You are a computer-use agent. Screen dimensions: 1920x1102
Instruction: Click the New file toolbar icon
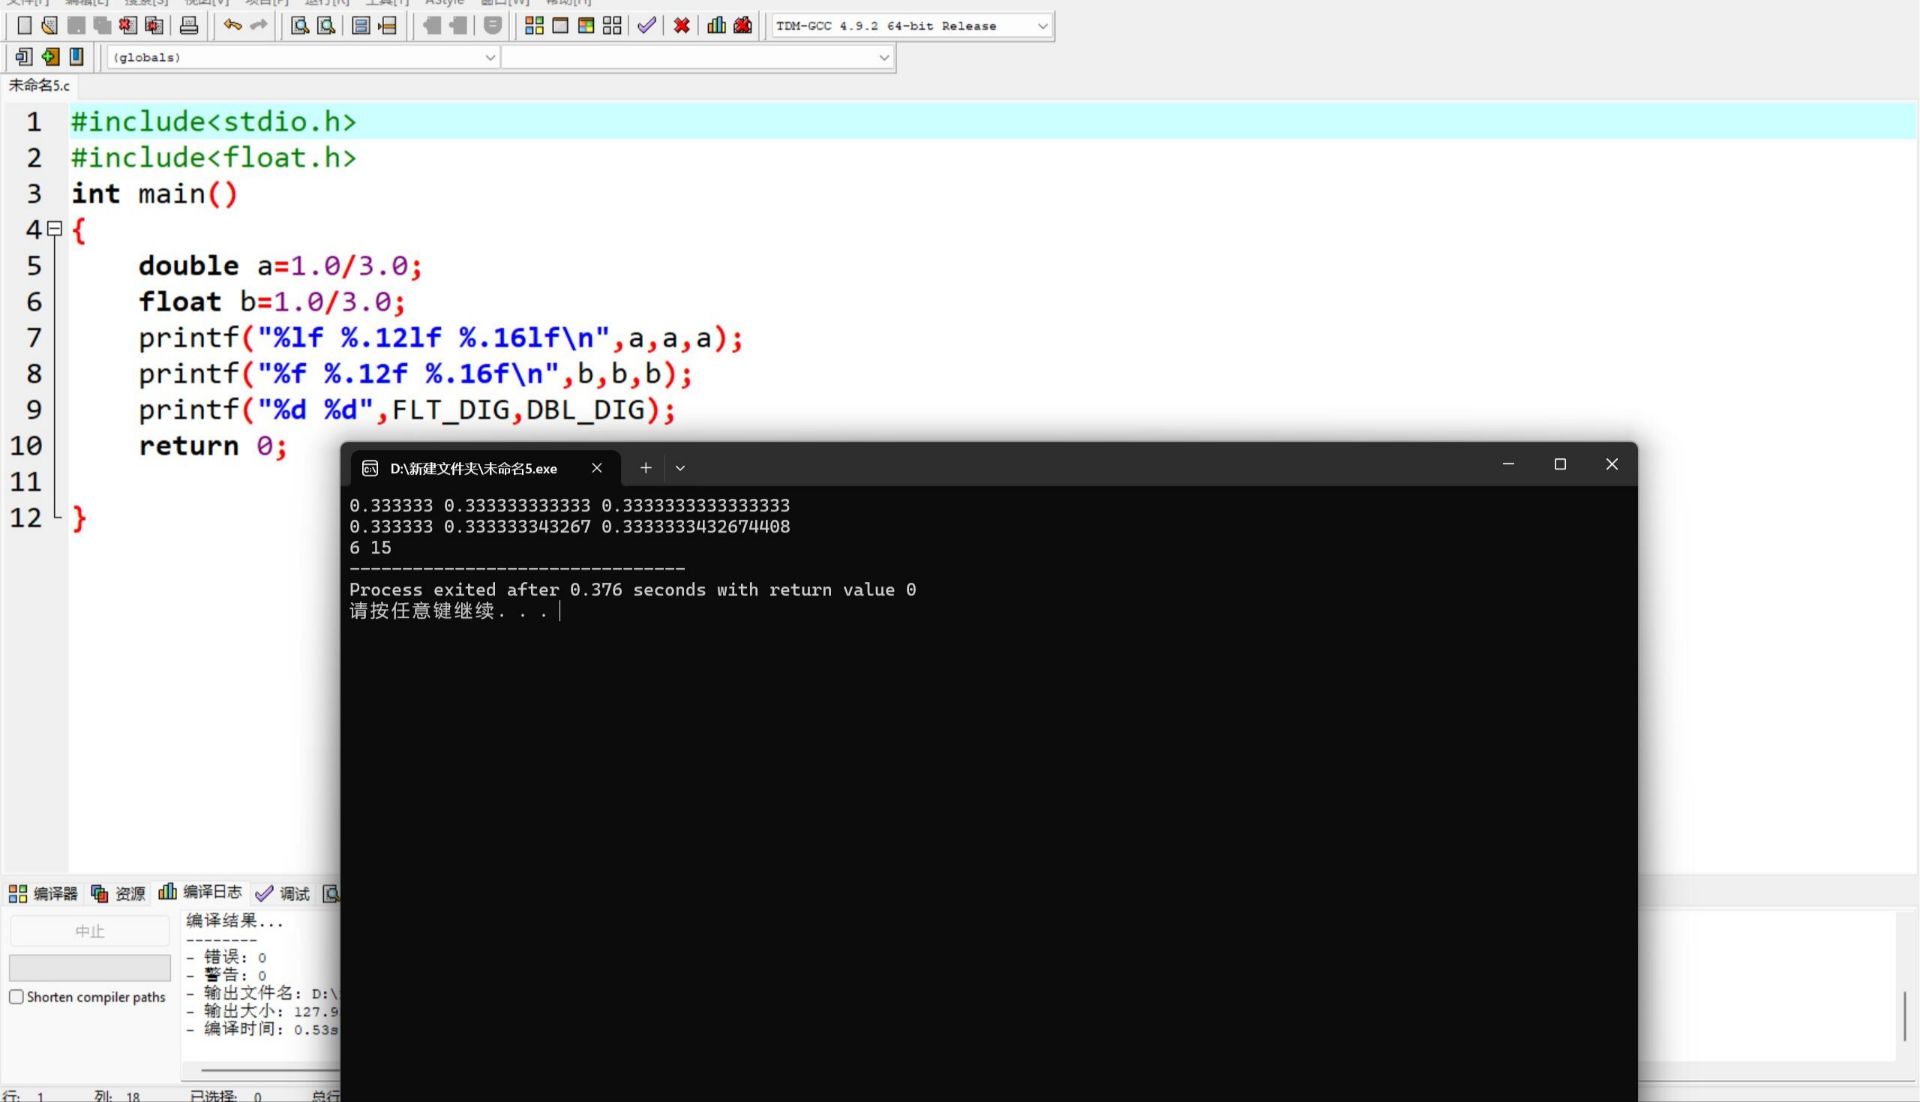click(24, 26)
